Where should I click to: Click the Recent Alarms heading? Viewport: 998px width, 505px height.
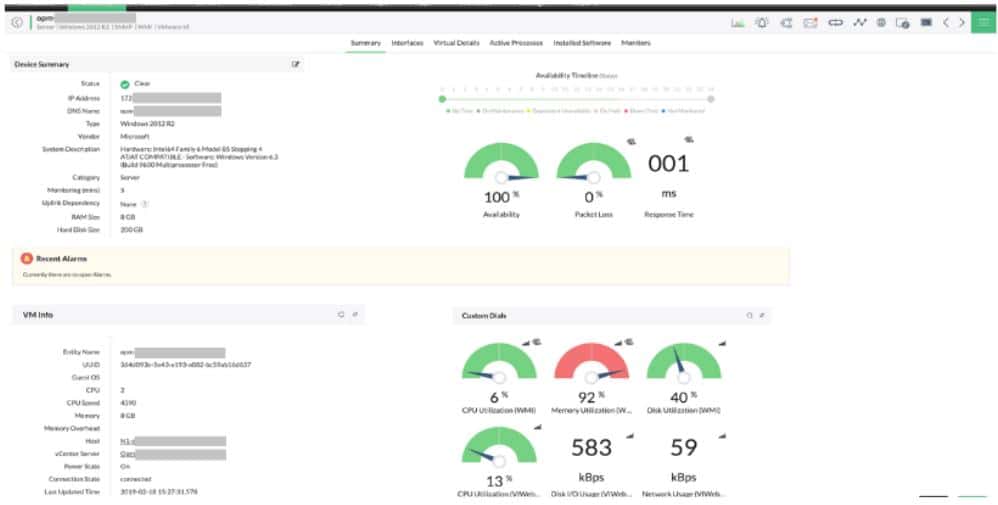tap(62, 259)
